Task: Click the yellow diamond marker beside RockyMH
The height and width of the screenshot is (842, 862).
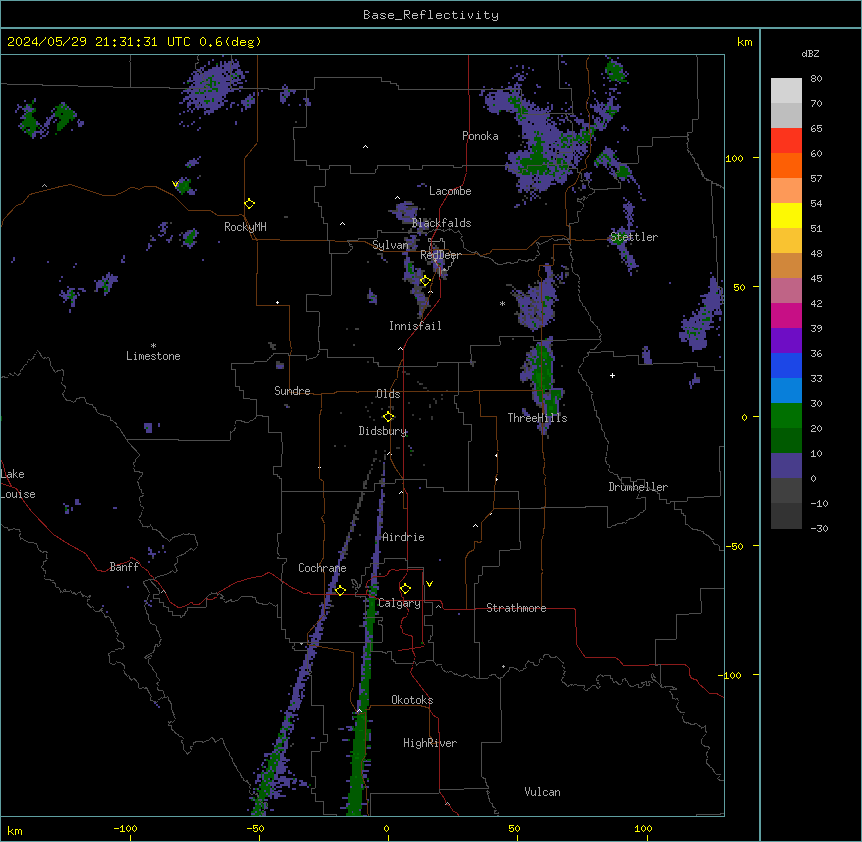Action: [250, 204]
